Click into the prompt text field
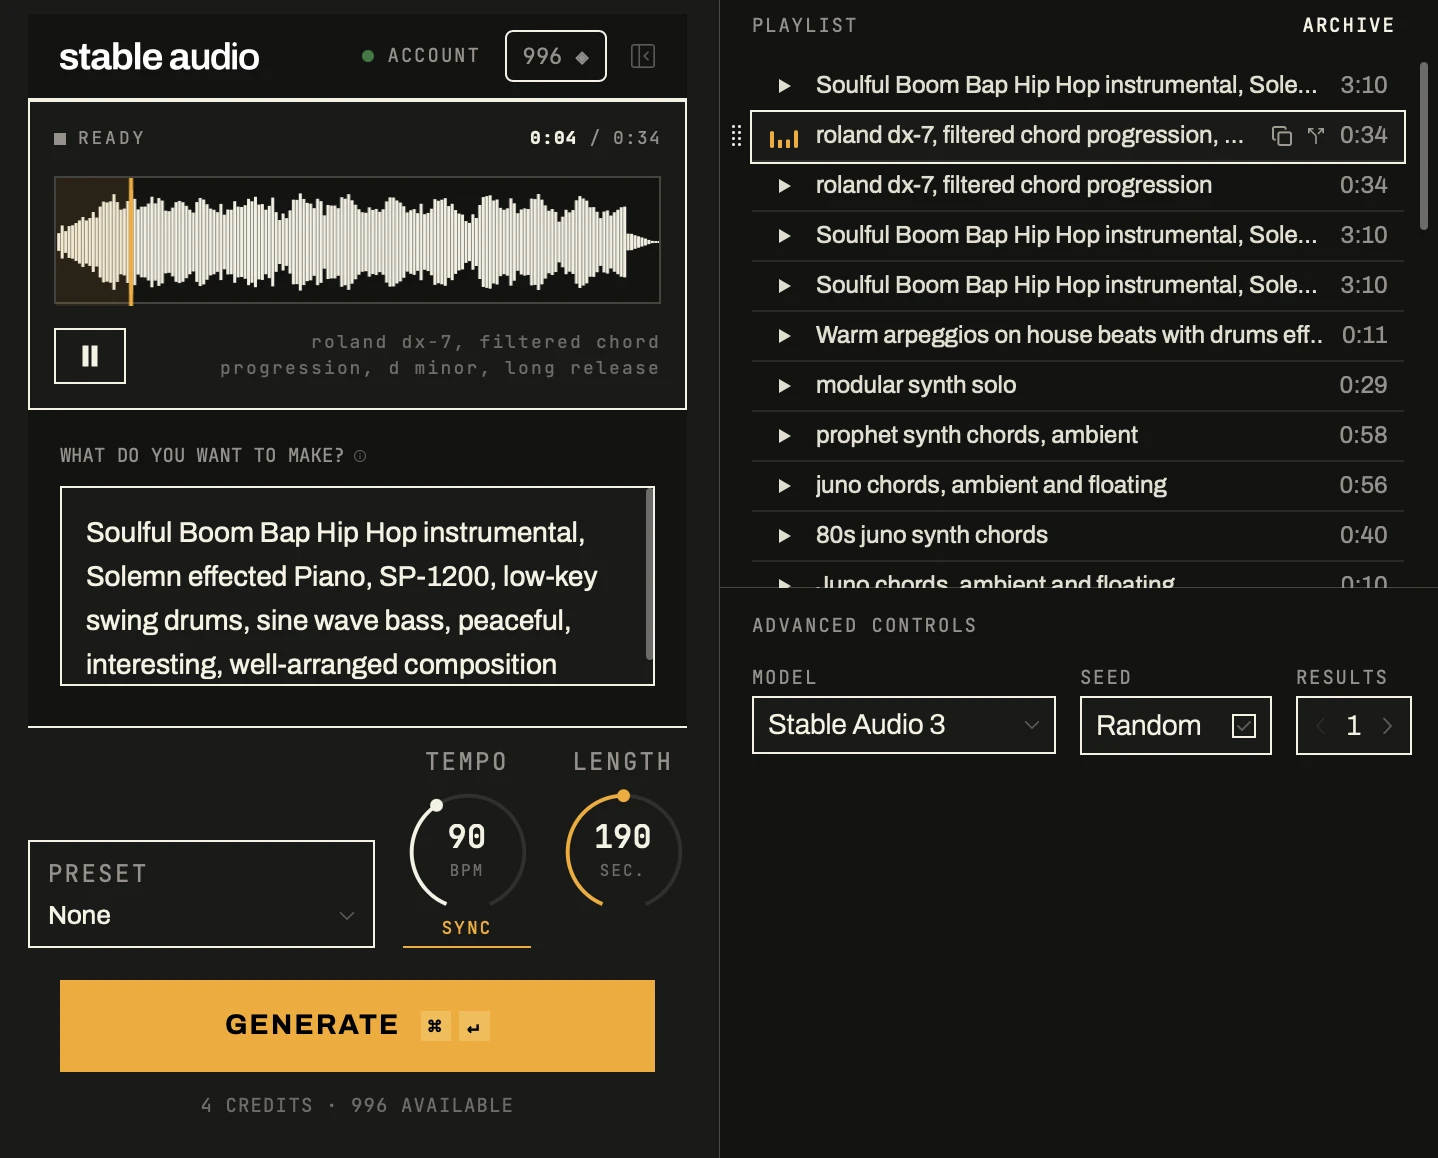Image resolution: width=1438 pixels, height=1158 pixels. pos(357,586)
